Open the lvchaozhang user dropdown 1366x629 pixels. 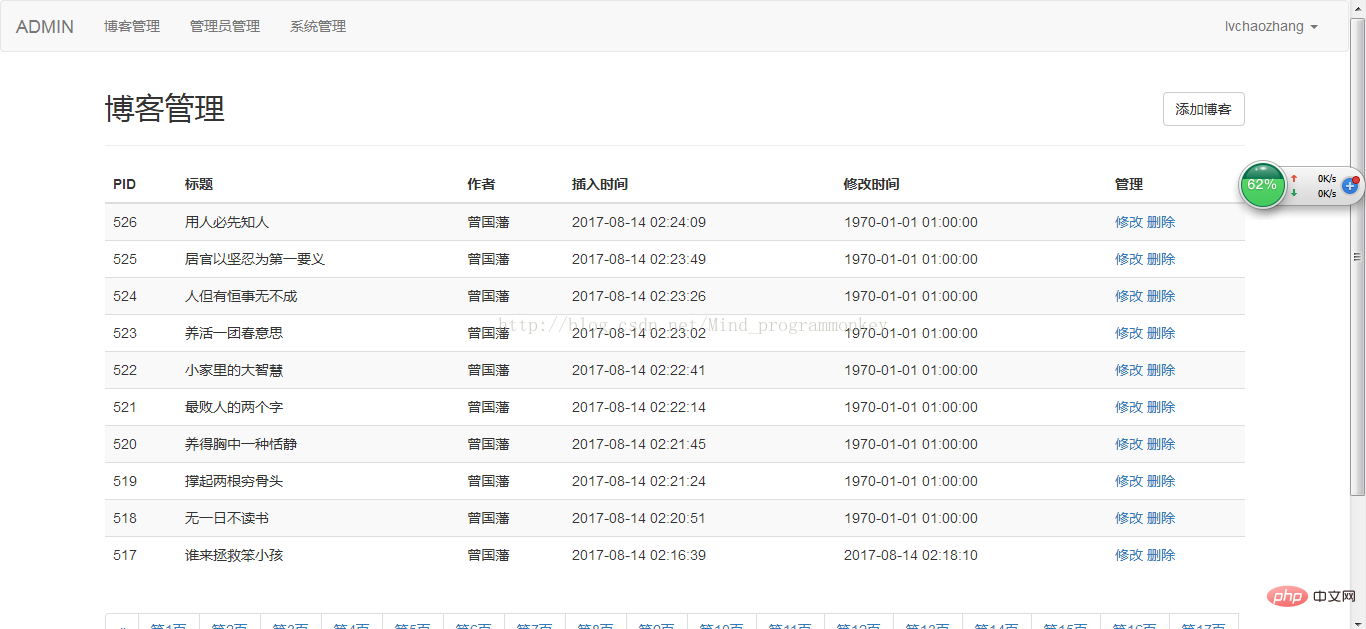tap(1271, 27)
